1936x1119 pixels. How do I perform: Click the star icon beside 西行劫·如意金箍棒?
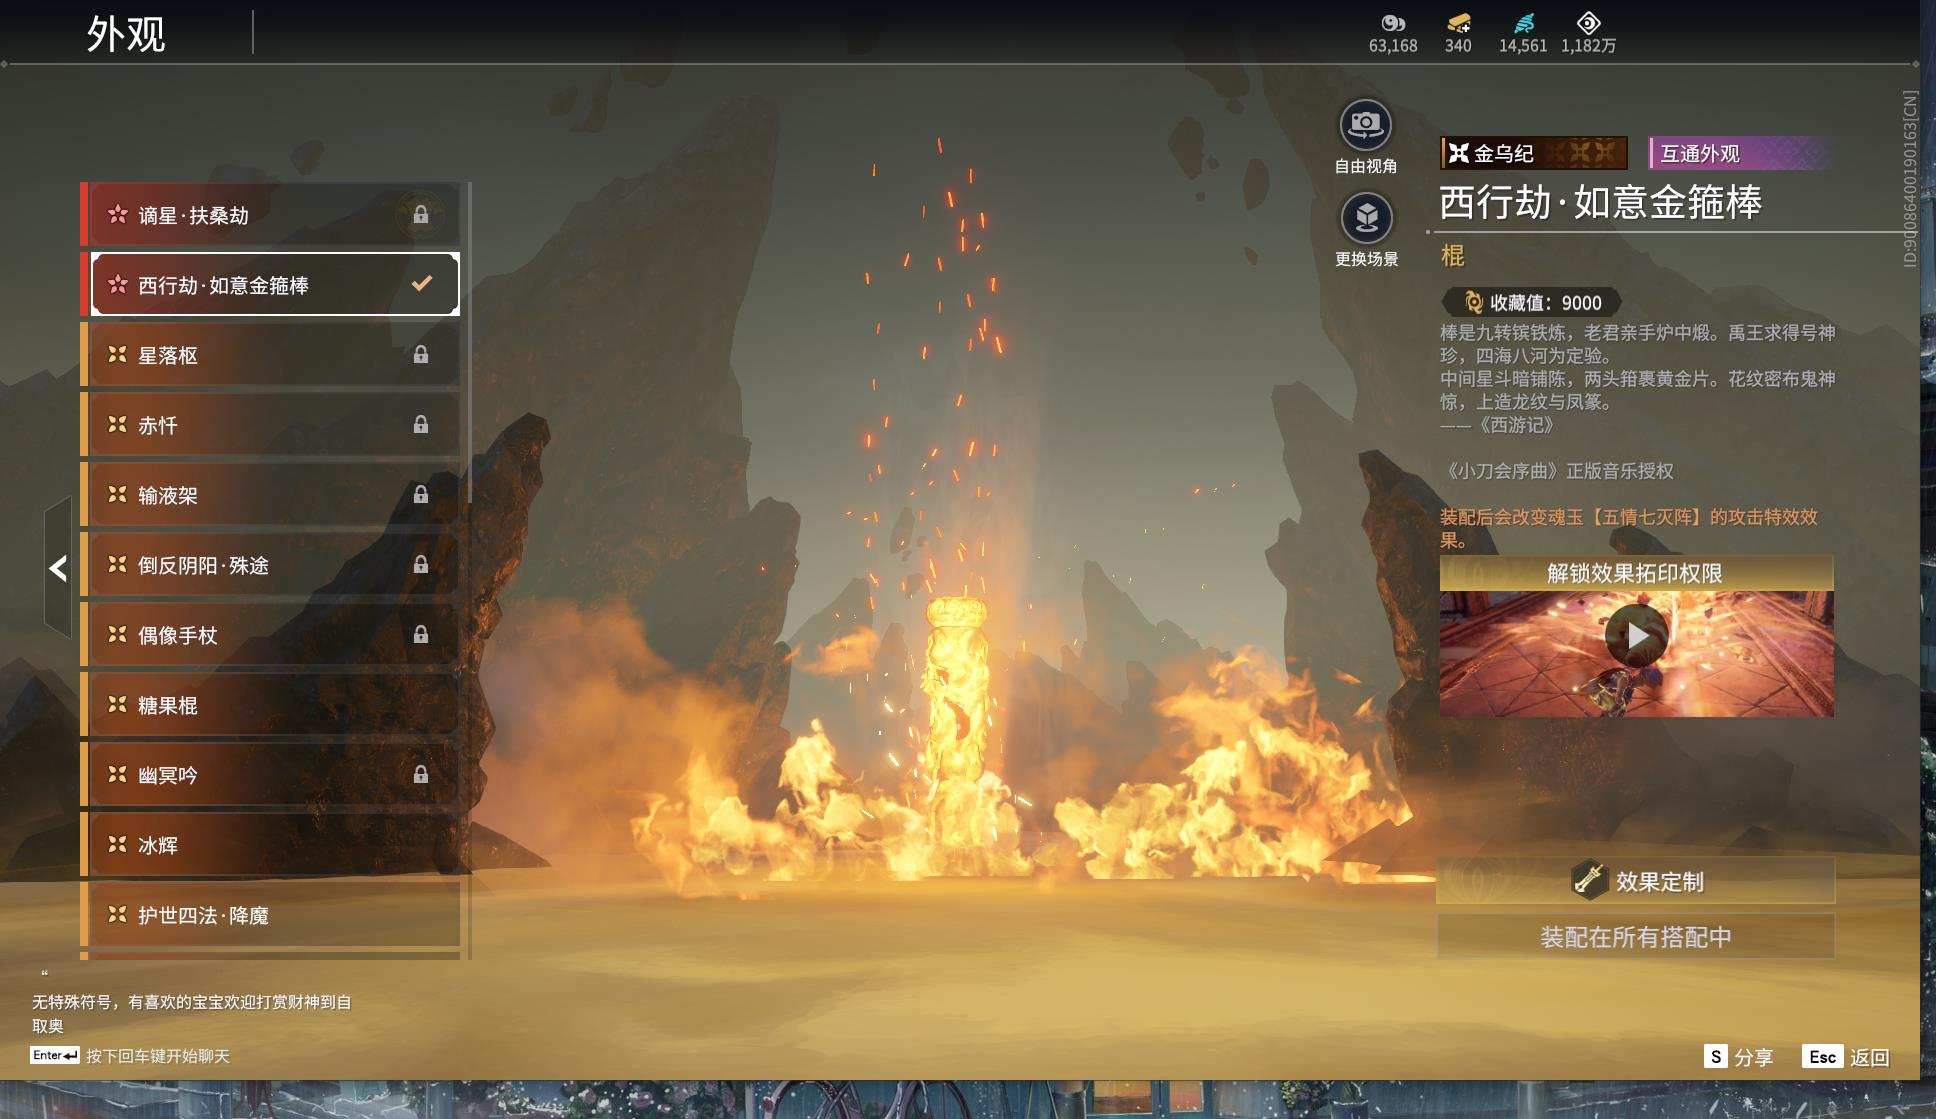pyautogui.click(x=117, y=284)
